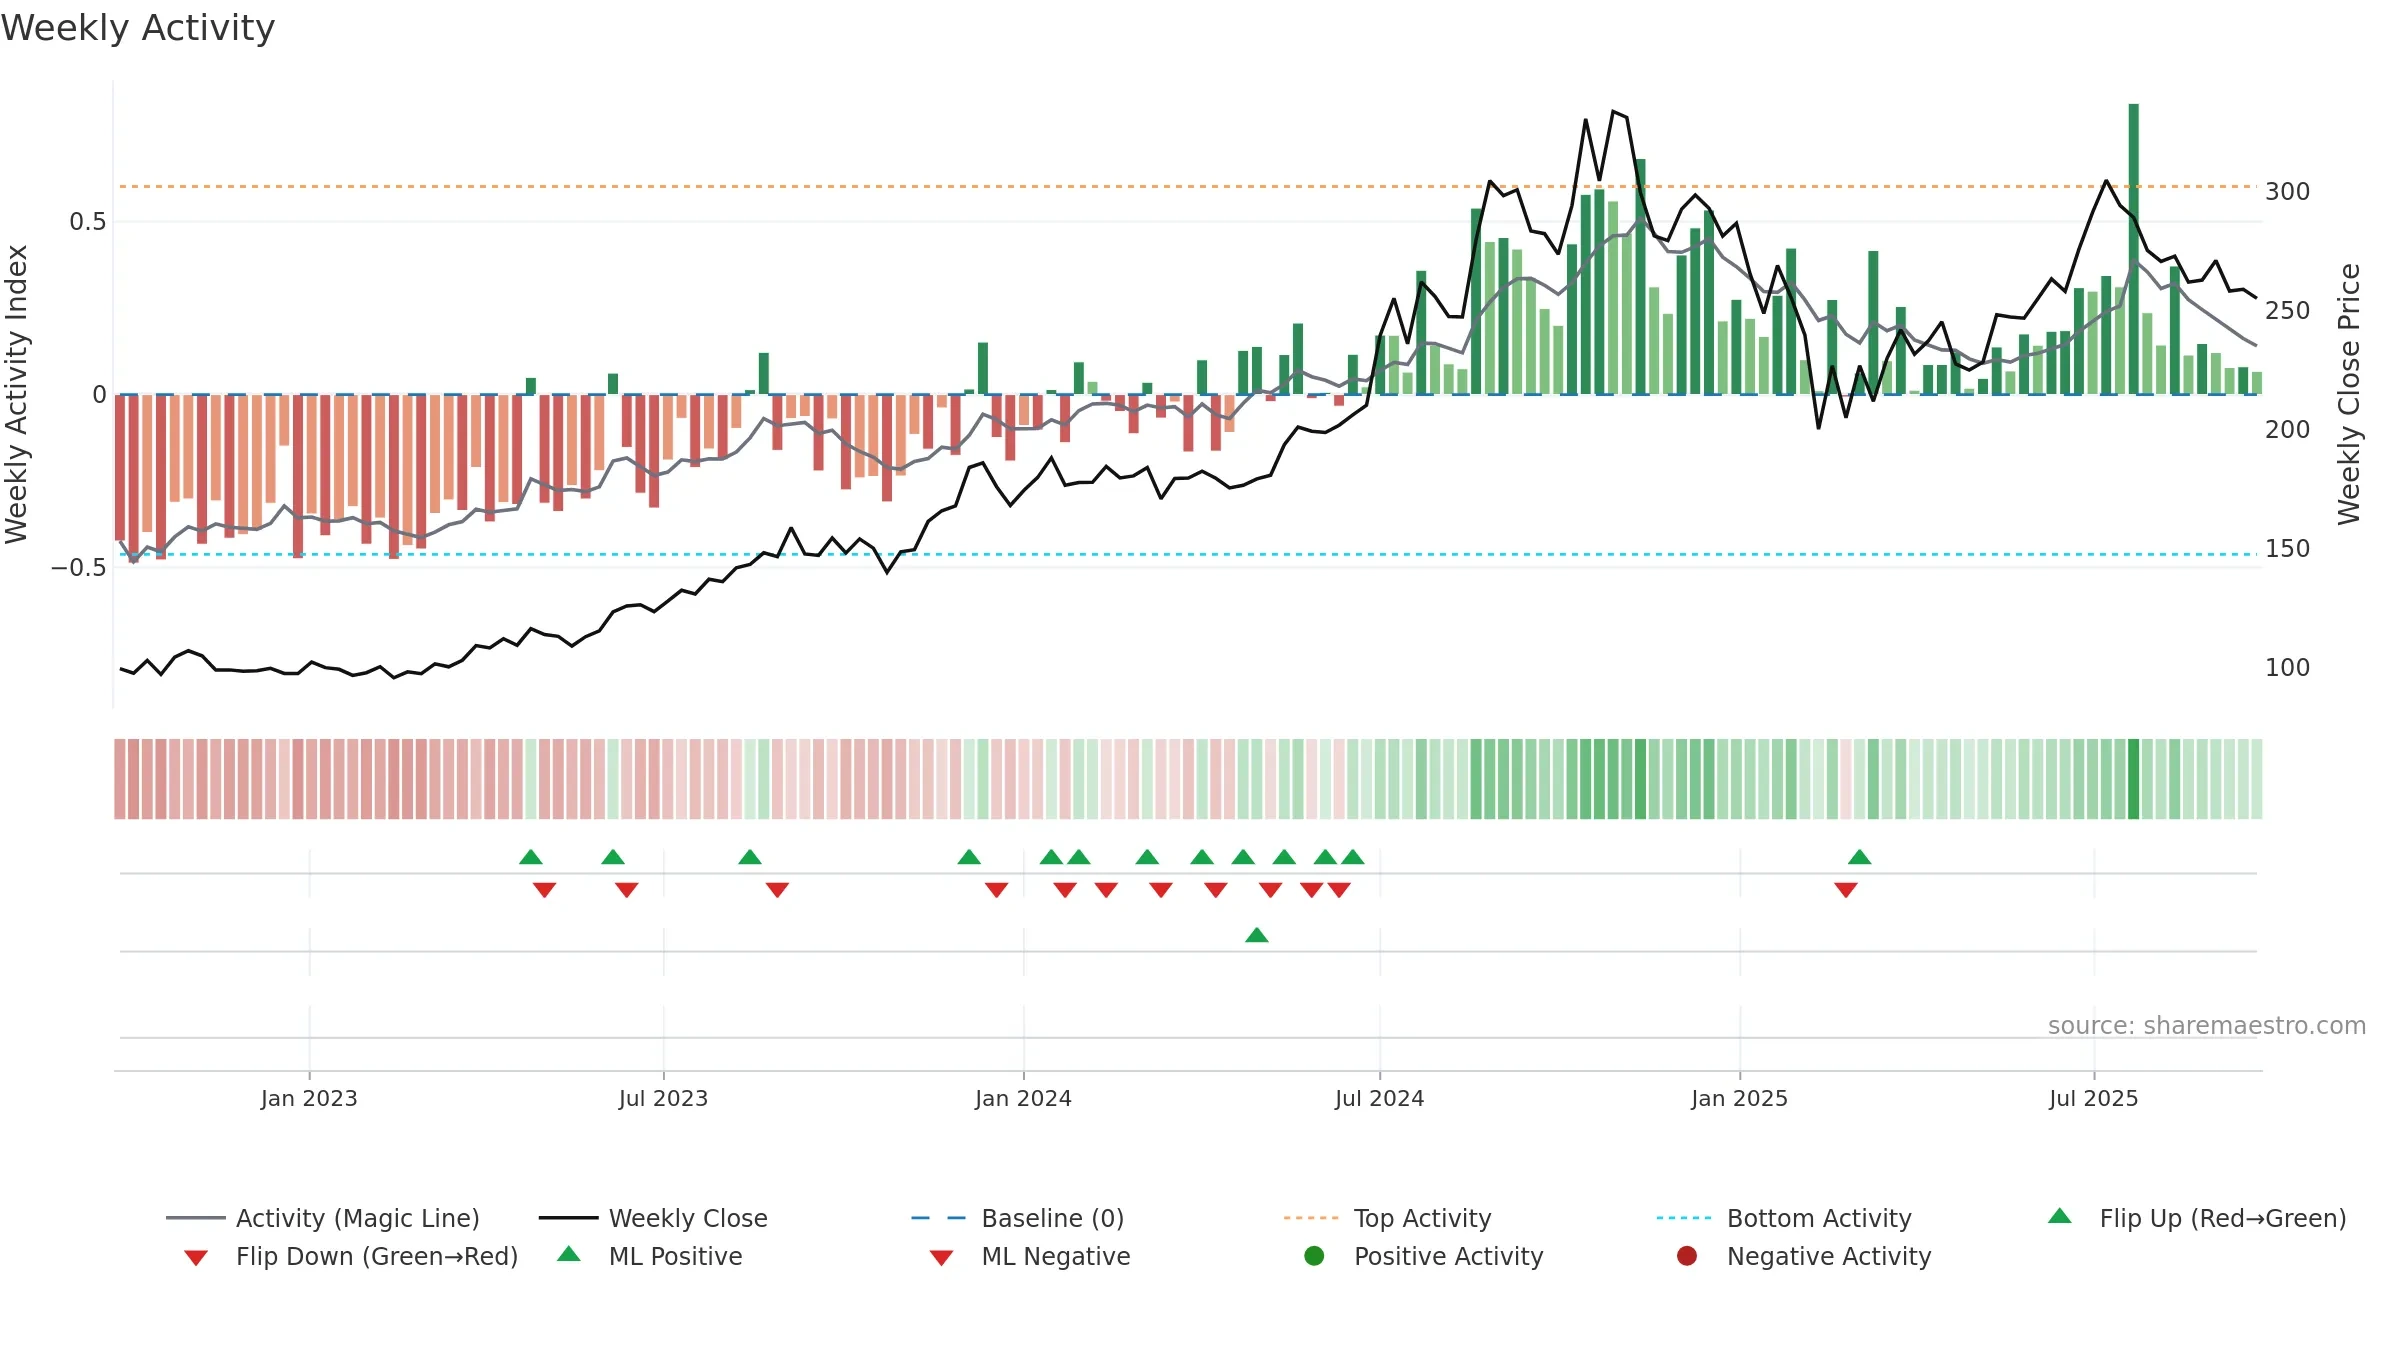Click the Negative Activity red circle legend icon
Image resolution: width=2400 pixels, height=1350 pixels.
pyautogui.click(x=1687, y=1256)
